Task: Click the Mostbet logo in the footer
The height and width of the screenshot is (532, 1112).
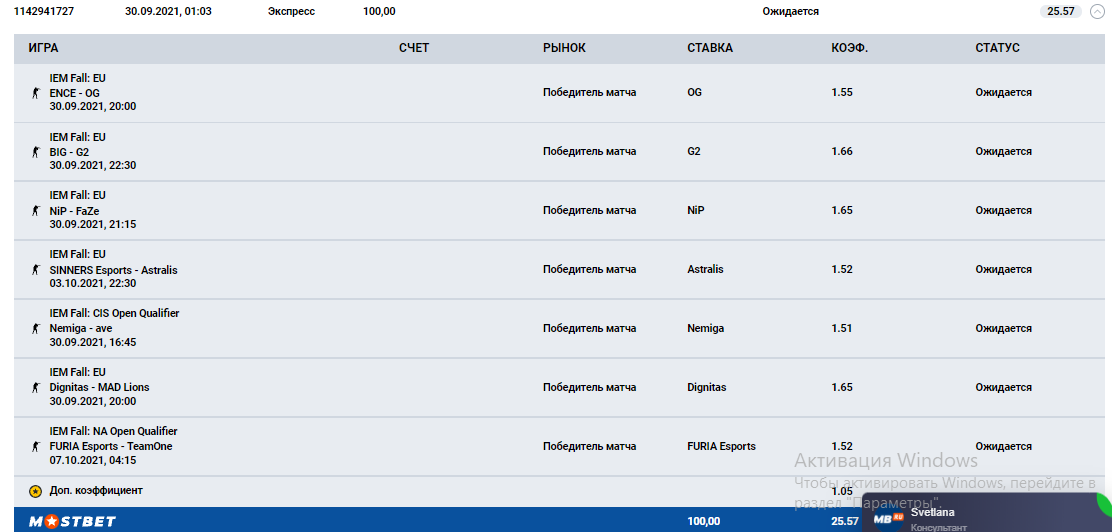Action: click(x=72, y=521)
